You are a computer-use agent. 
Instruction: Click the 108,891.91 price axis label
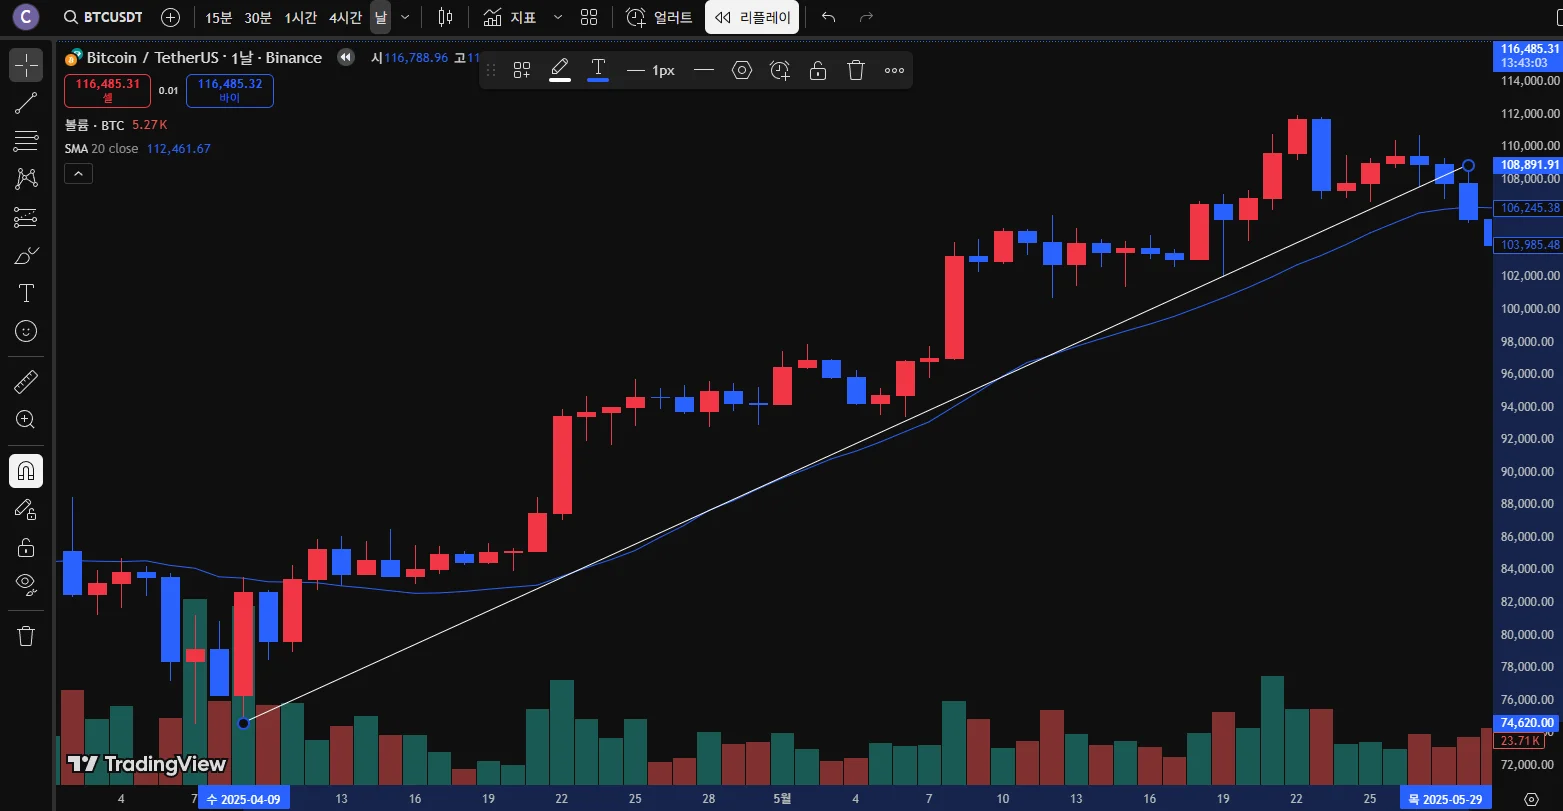tap(1526, 165)
